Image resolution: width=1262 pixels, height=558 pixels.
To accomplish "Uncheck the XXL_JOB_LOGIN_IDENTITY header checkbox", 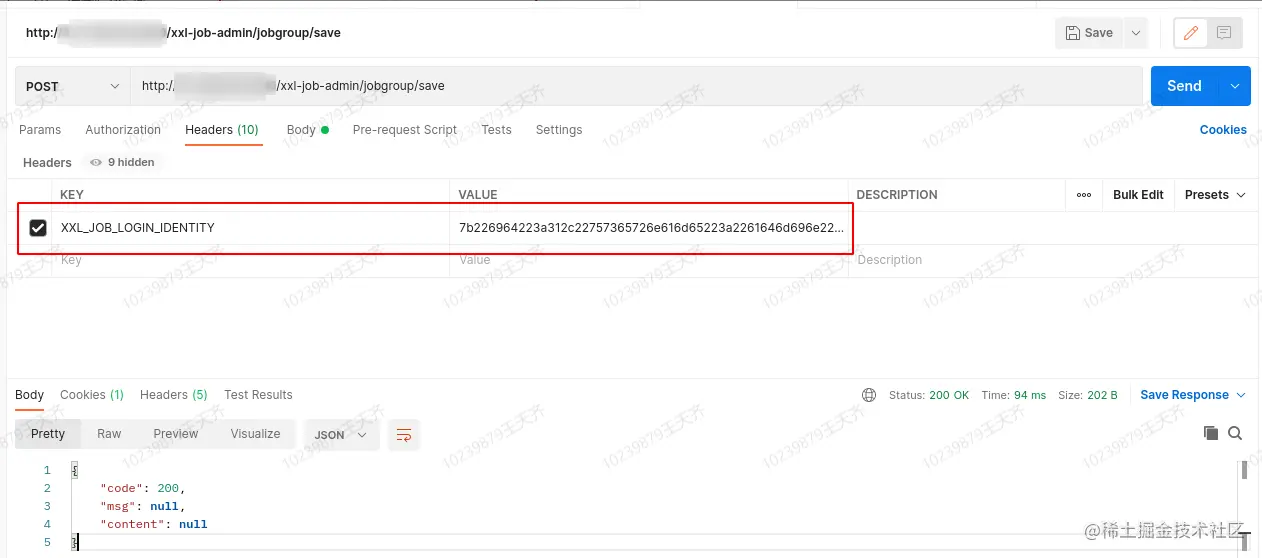I will [38, 228].
